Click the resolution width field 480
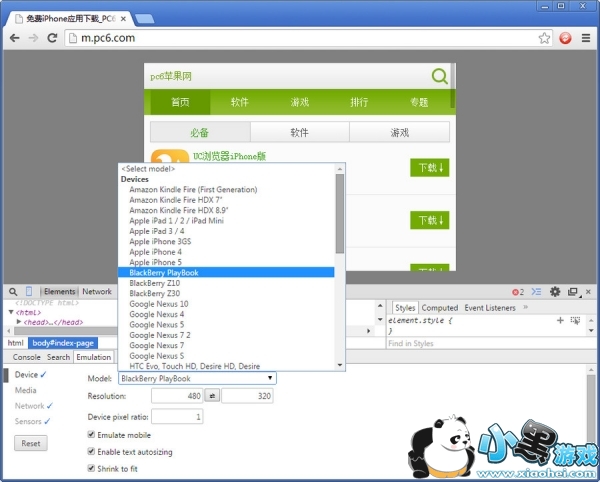Image resolution: width=600 pixels, height=482 pixels. [177, 396]
